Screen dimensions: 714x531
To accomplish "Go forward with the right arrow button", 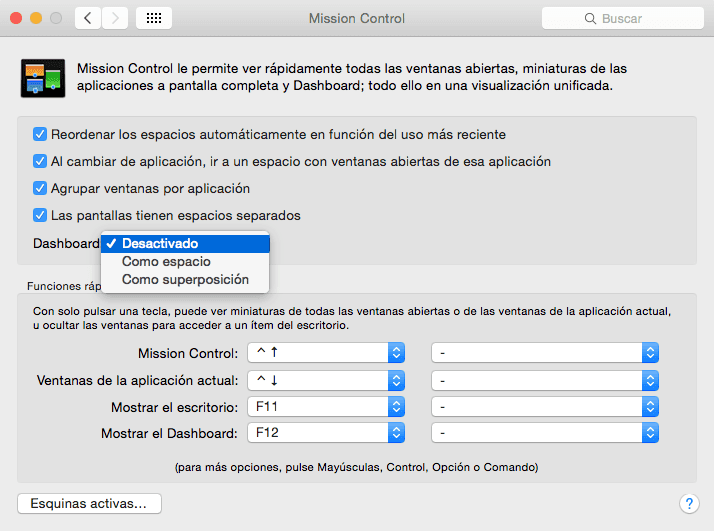I will point(115,18).
